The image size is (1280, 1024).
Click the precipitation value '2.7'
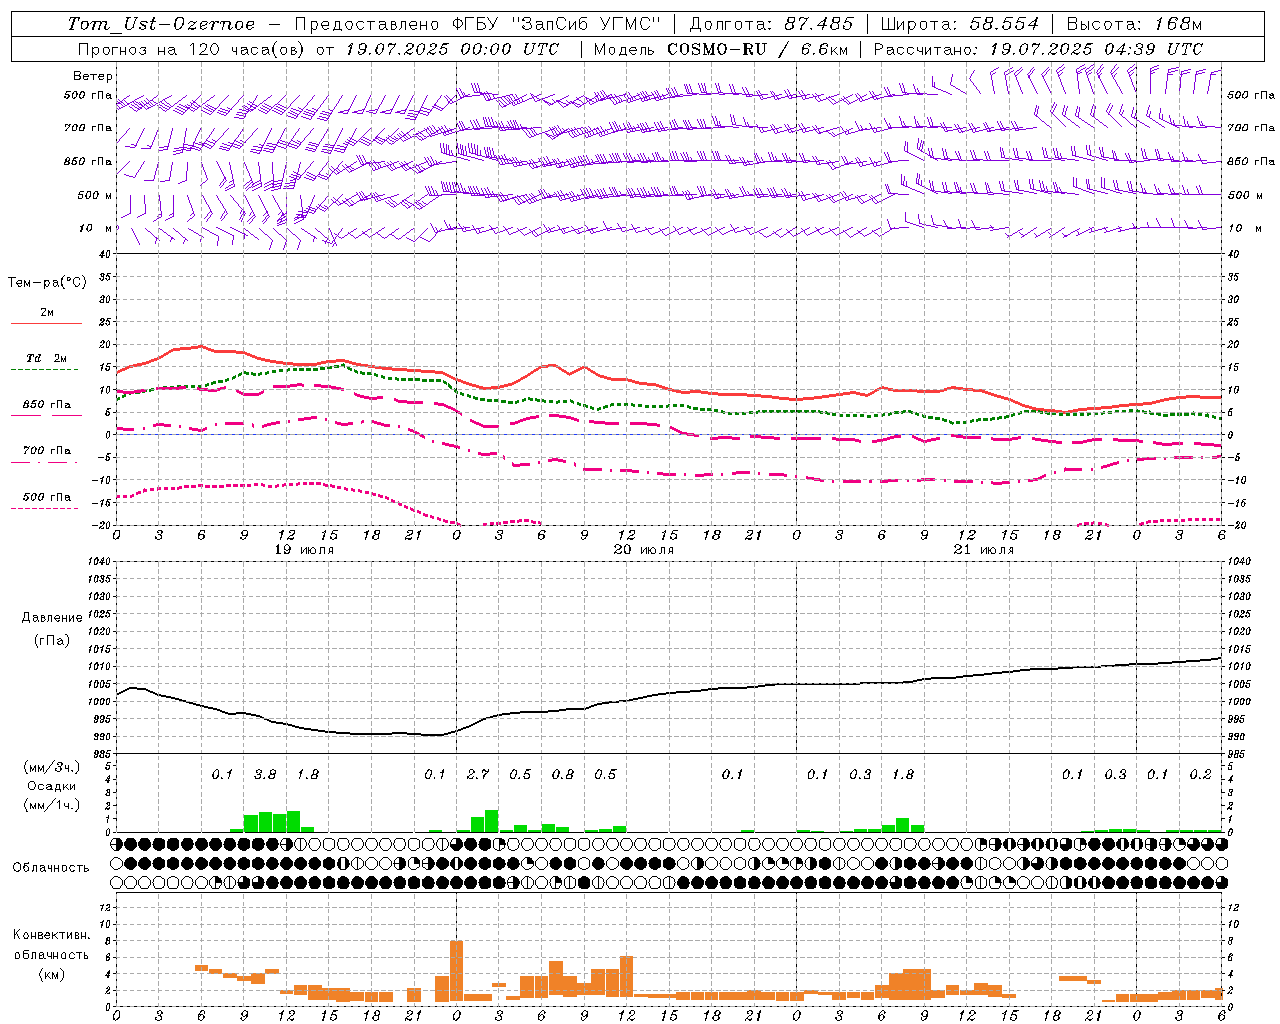(x=478, y=774)
